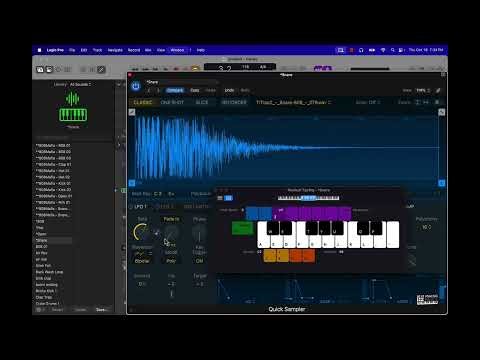This screenshot has height=360, width=480.
Task: Open the Editors pencil icon in toolbar
Action: 101,69
